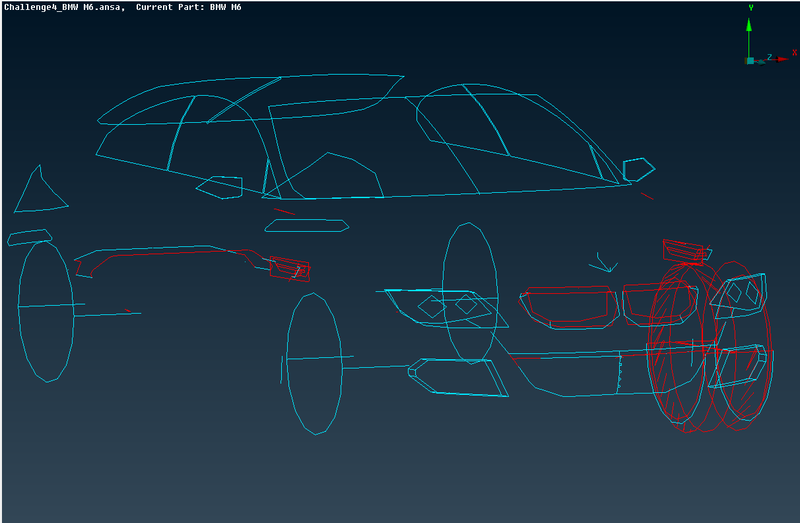Select the small spoiler outline above the rear wheel
The image size is (800, 523).
[x=30, y=237]
